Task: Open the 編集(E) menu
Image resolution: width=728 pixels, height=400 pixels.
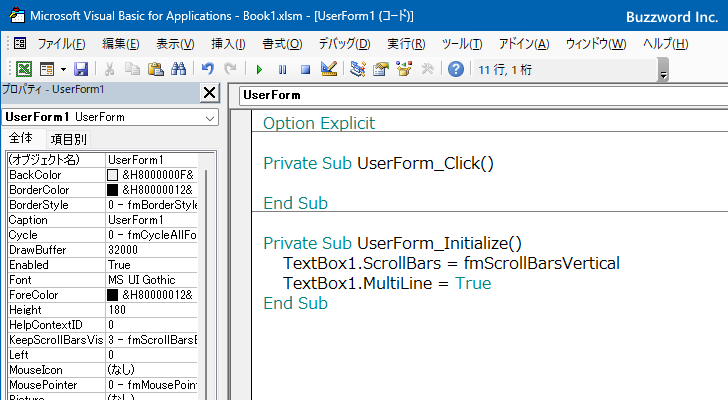Action: 121,44
